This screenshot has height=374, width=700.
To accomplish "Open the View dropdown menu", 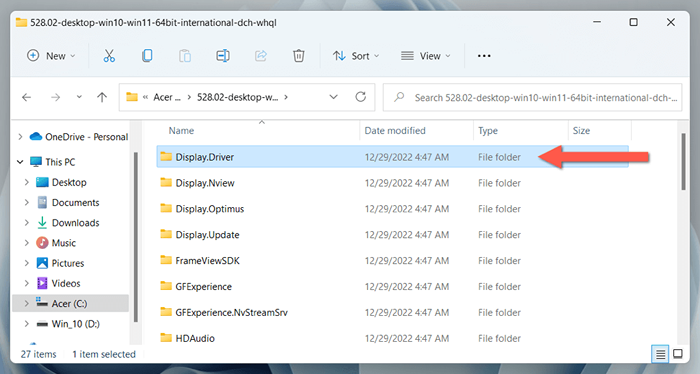I will point(425,56).
